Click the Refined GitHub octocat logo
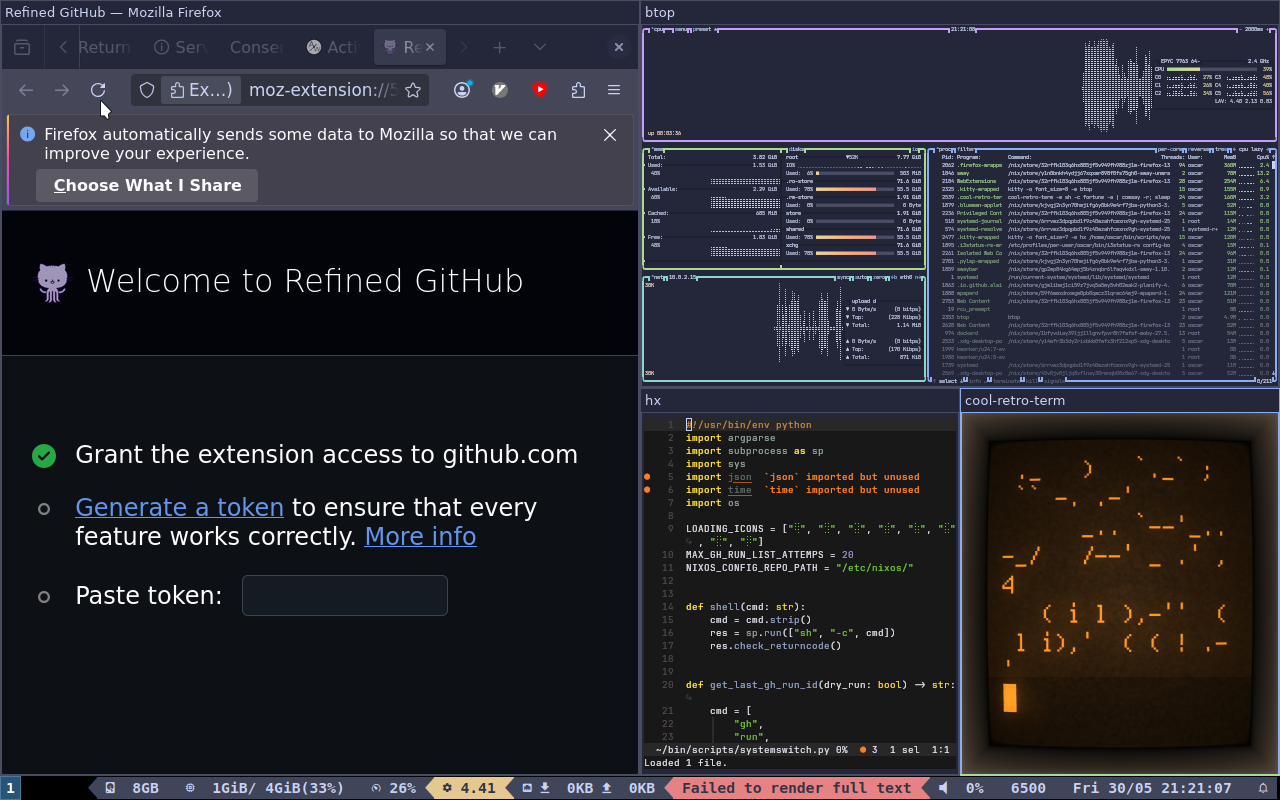 tap(53, 282)
